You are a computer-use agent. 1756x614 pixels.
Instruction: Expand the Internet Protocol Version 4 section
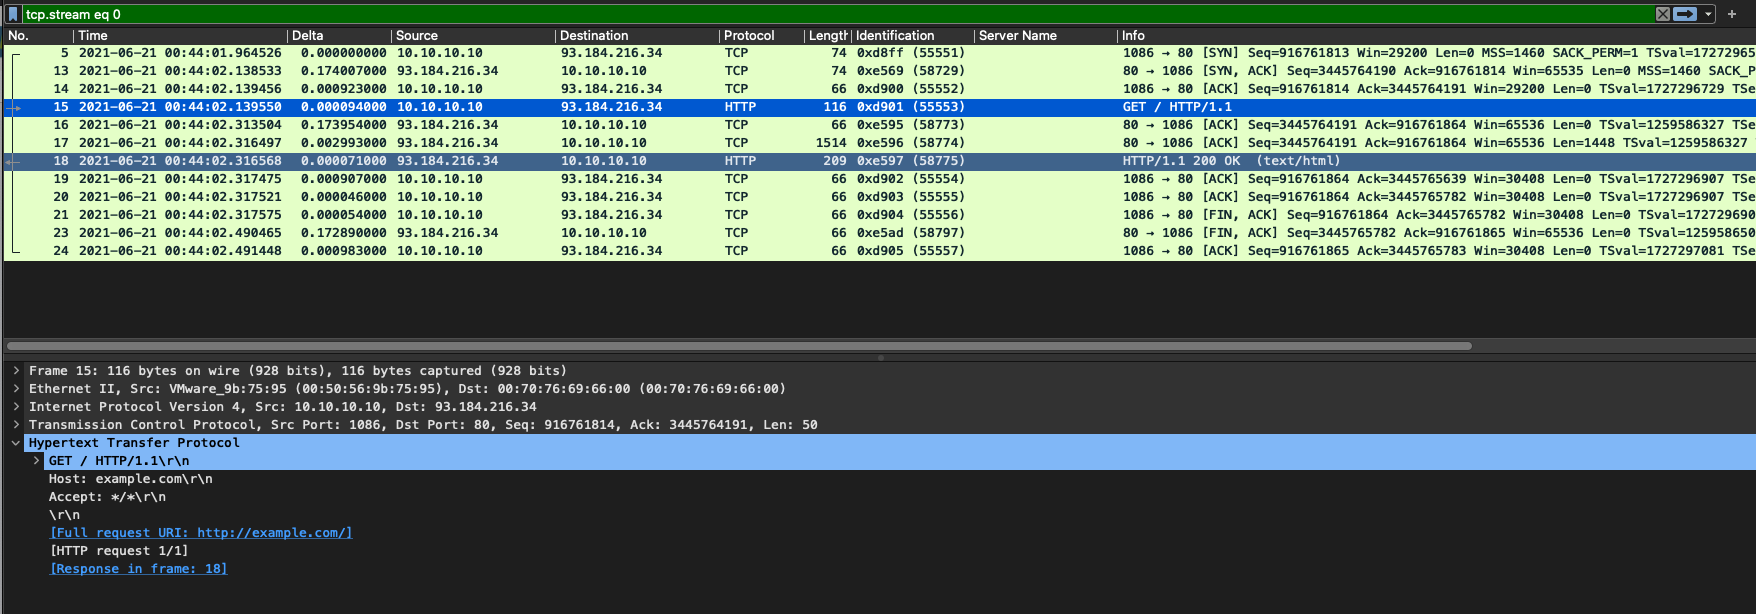pos(16,407)
